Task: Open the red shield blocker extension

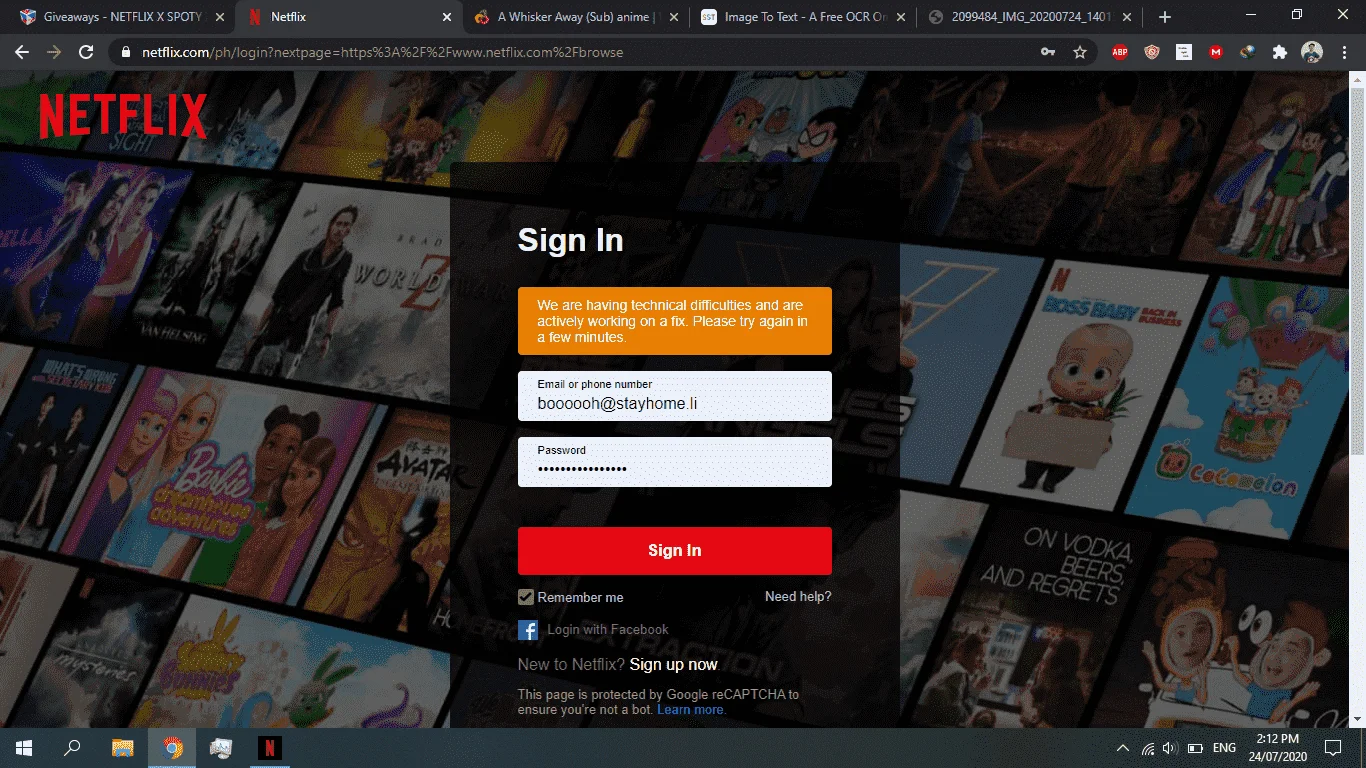Action: tap(1152, 52)
